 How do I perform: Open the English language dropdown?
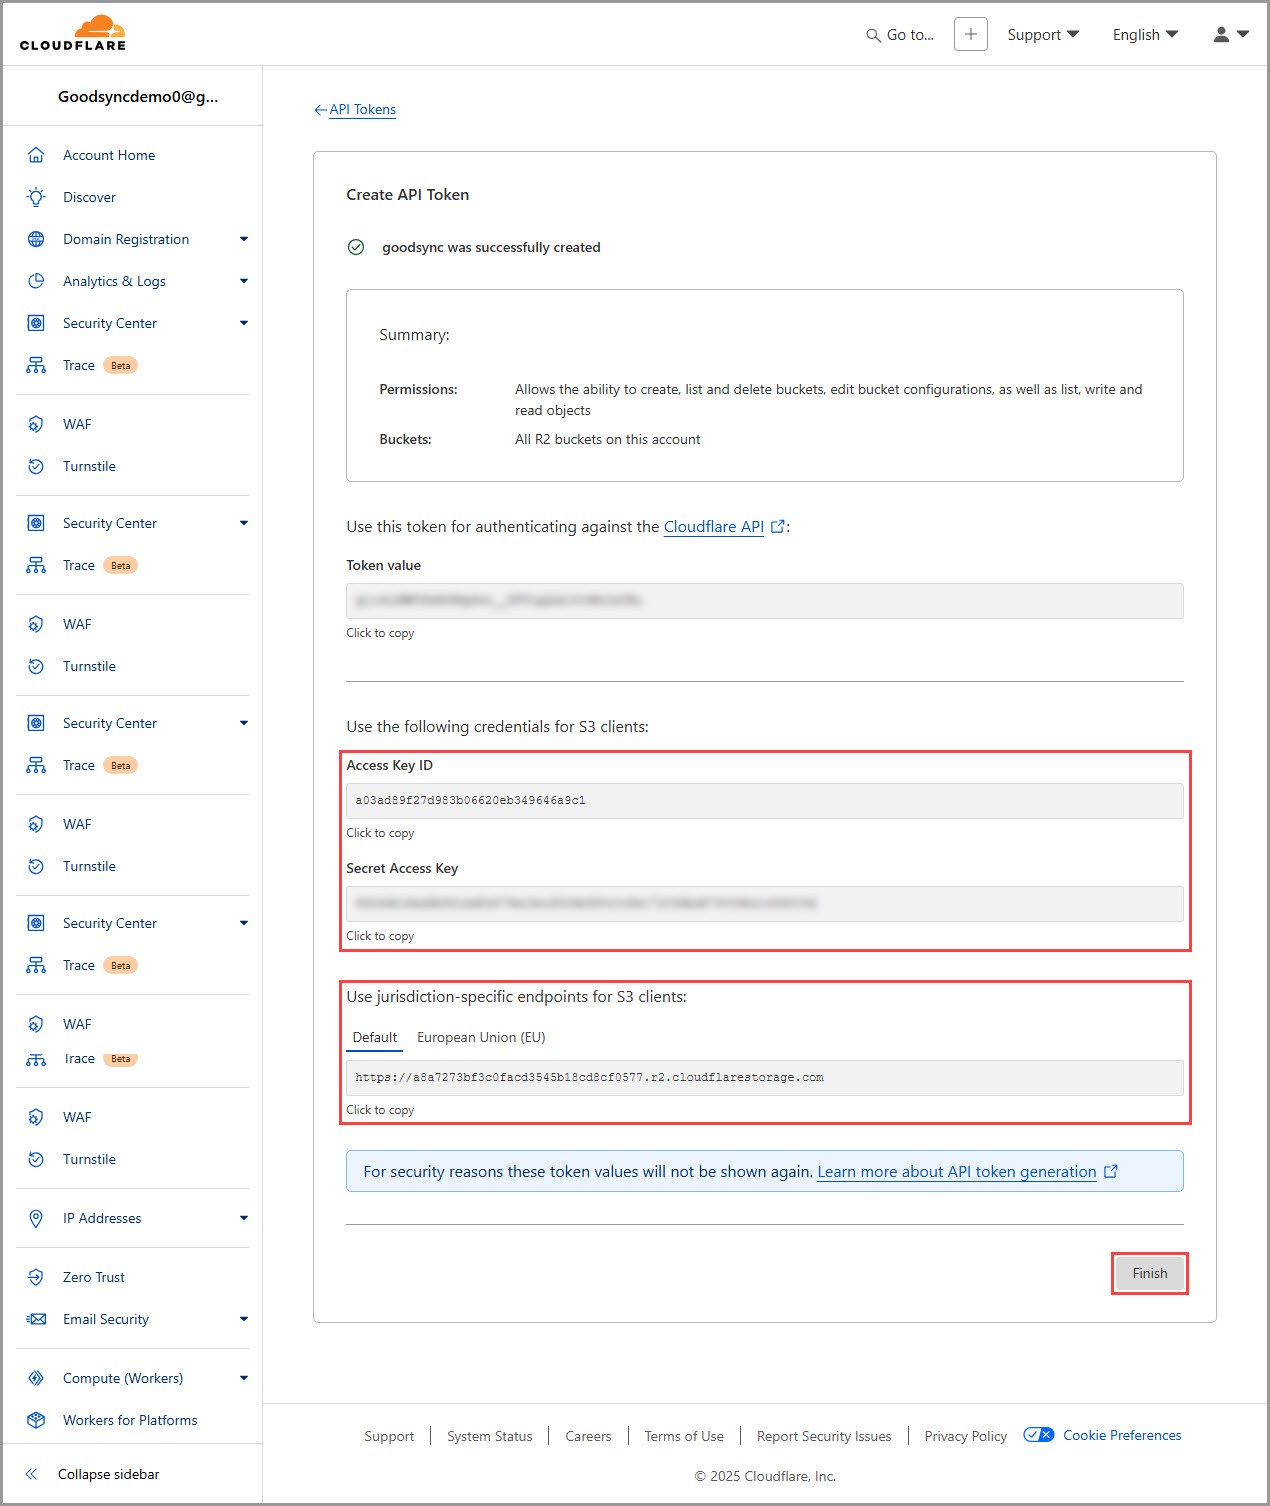pos(1145,35)
